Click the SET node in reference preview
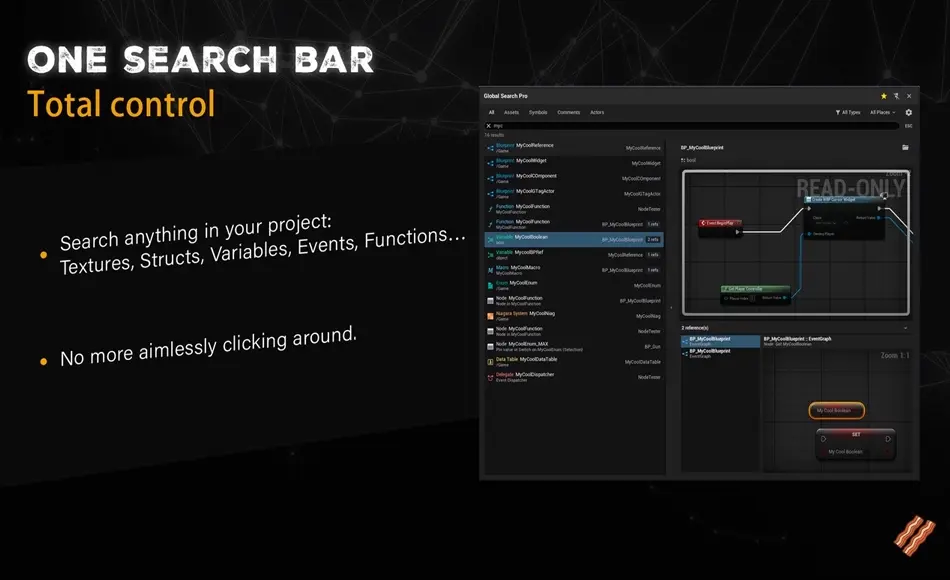The width and height of the screenshot is (950, 580). pos(855,444)
